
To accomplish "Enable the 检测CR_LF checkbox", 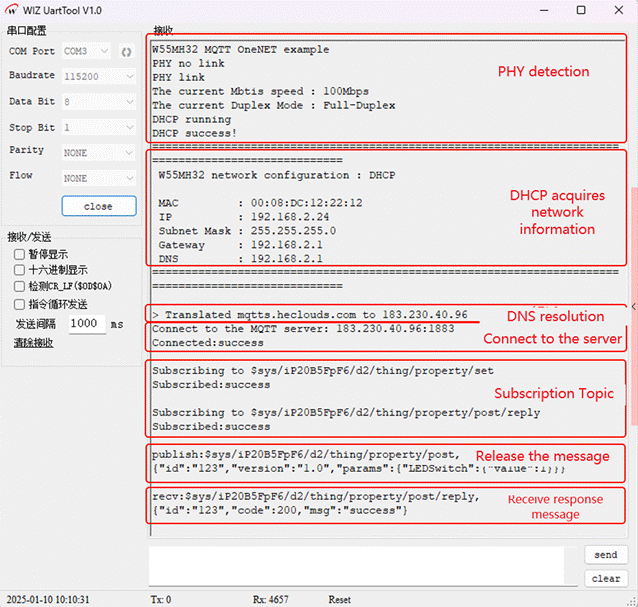I will tap(19, 286).
